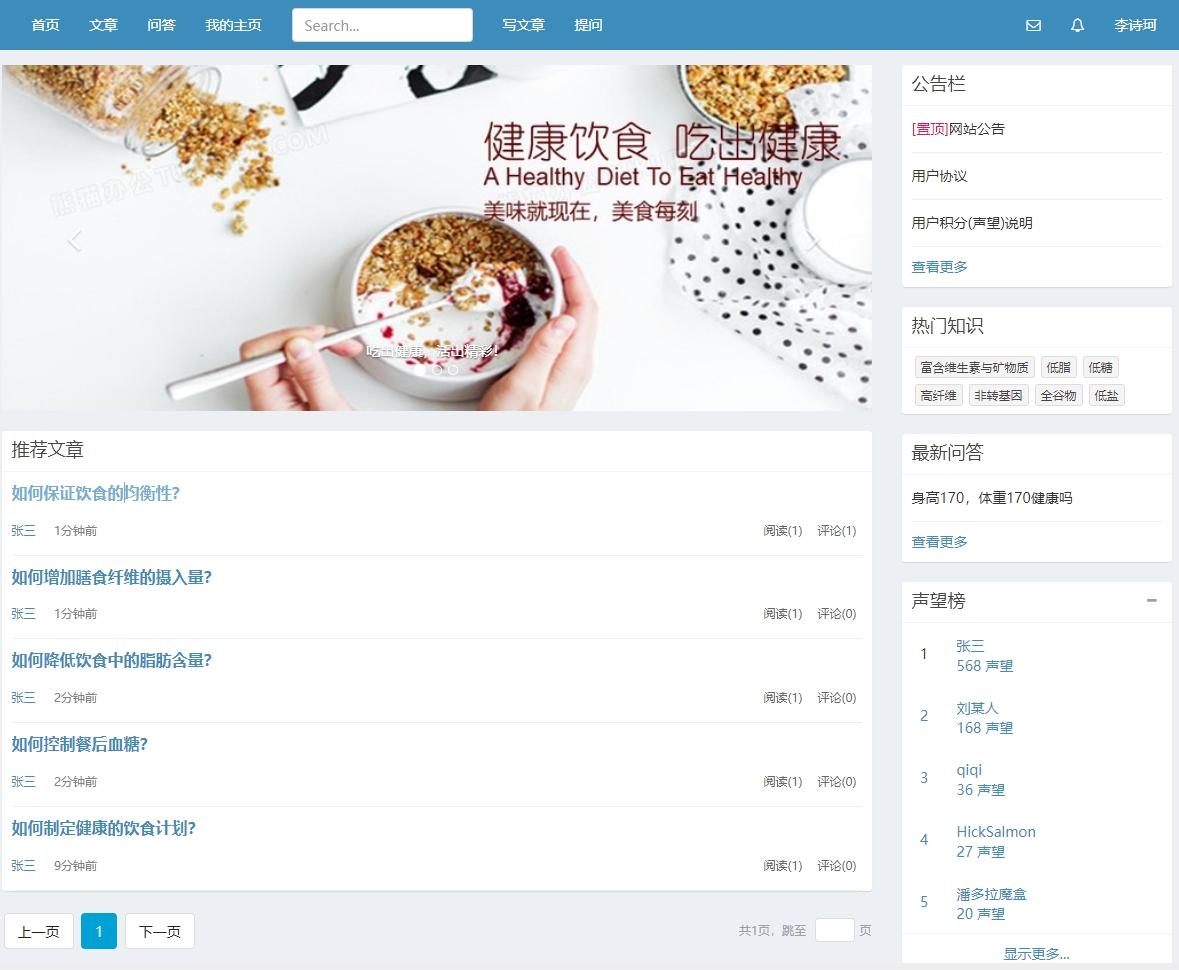This screenshot has height=970, width=1179.
Task: Click page 1 pagination button
Action: [99, 931]
